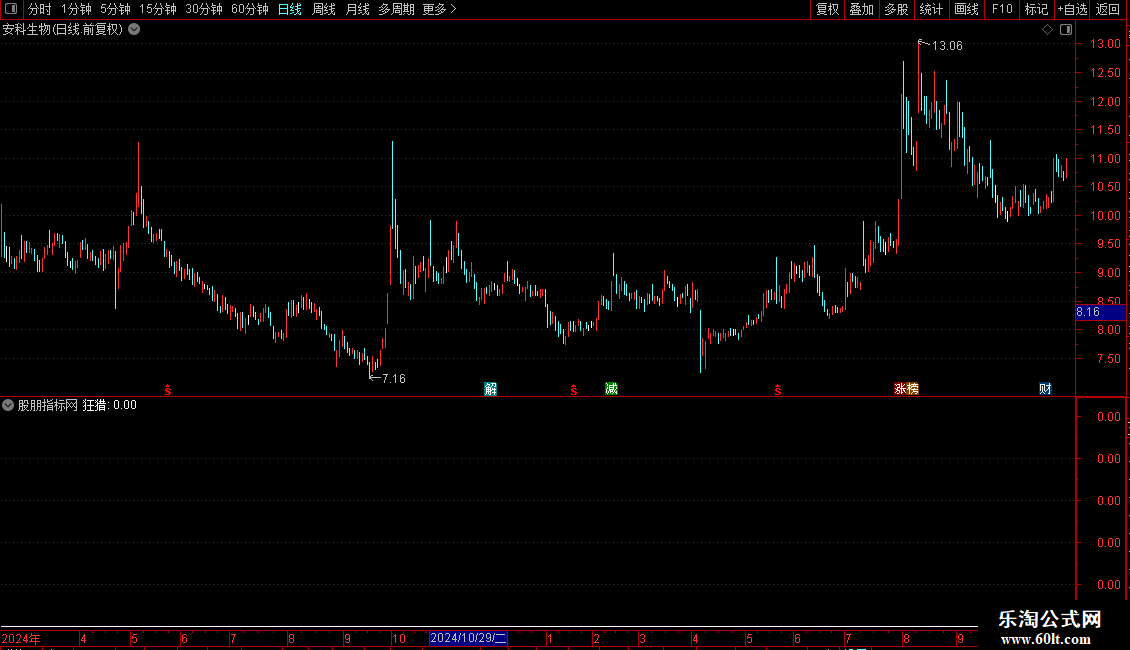
Task: Toggle the right side panel icon
Action: click(x=1066, y=30)
